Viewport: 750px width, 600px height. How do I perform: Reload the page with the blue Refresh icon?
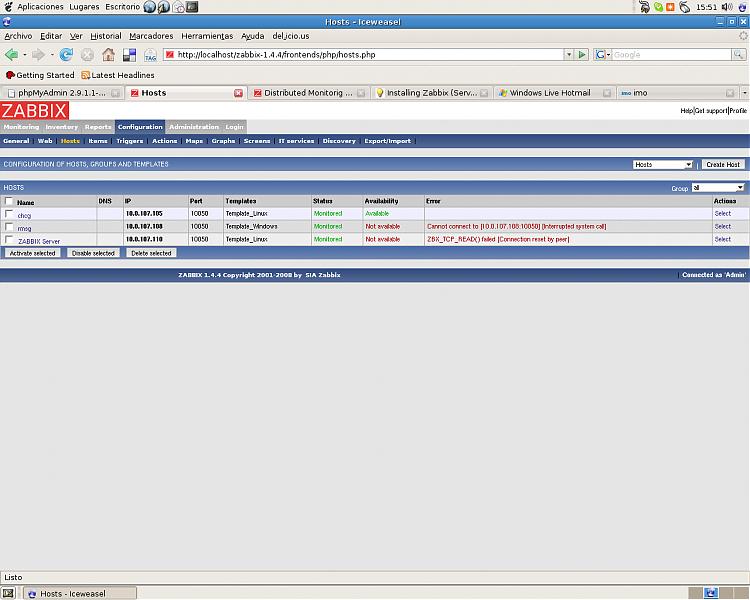click(x=66, y=55)
